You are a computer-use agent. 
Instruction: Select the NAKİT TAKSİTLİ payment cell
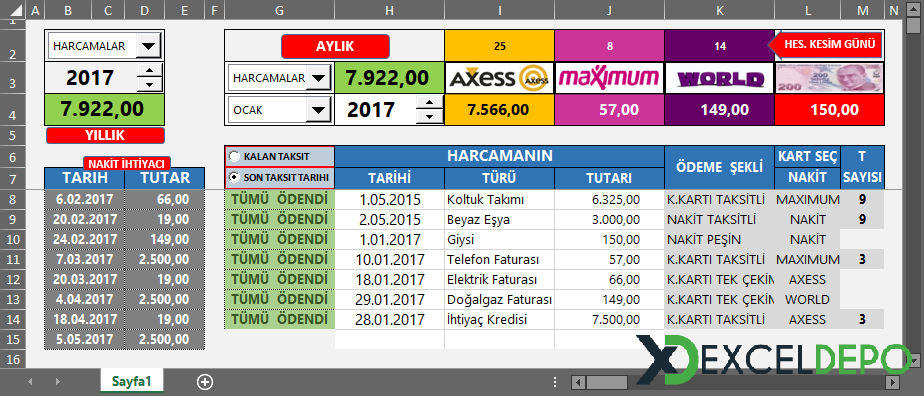point(720,220)
